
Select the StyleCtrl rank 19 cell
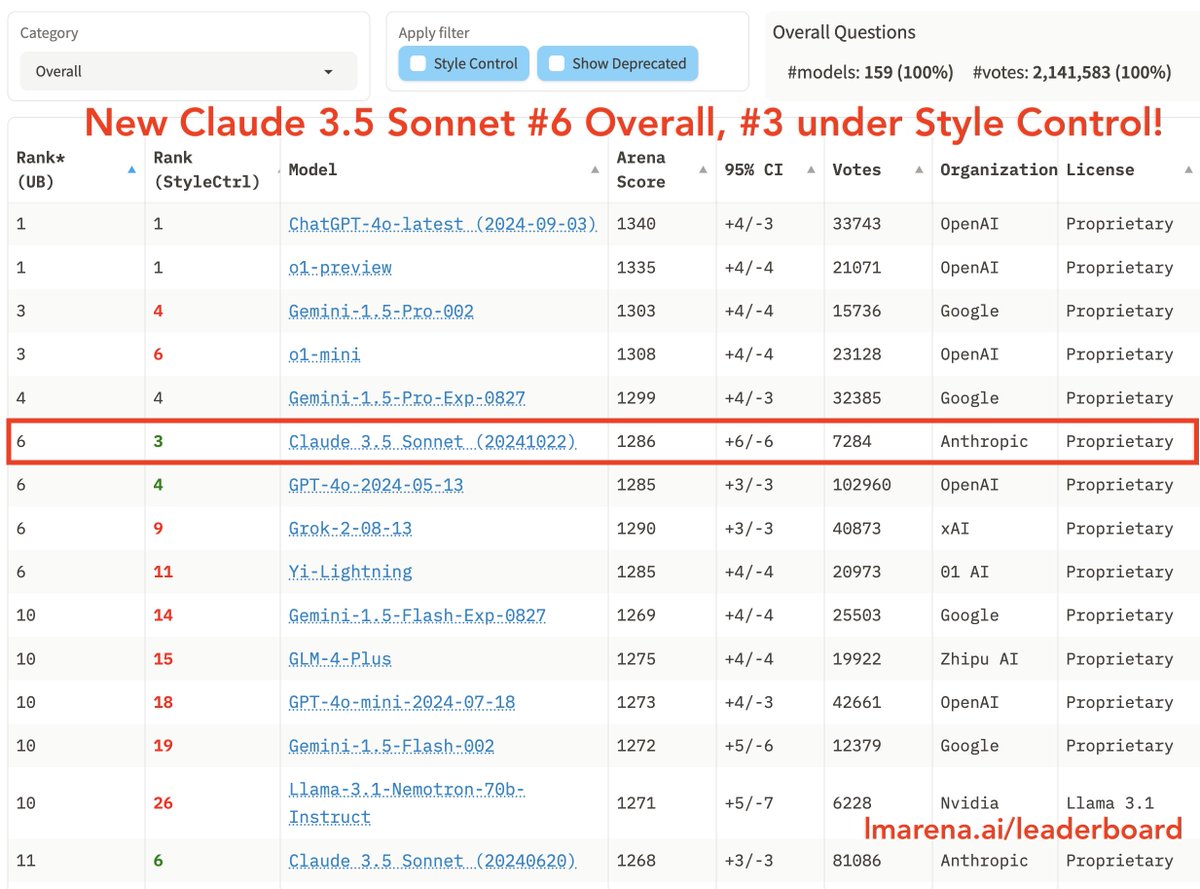coord(163,746)
